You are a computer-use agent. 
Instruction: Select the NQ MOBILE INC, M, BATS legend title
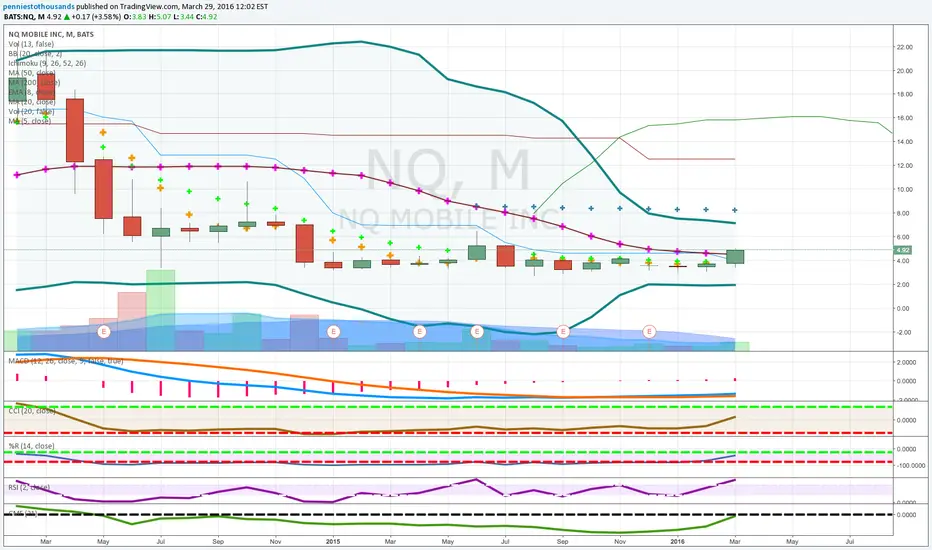51,34
